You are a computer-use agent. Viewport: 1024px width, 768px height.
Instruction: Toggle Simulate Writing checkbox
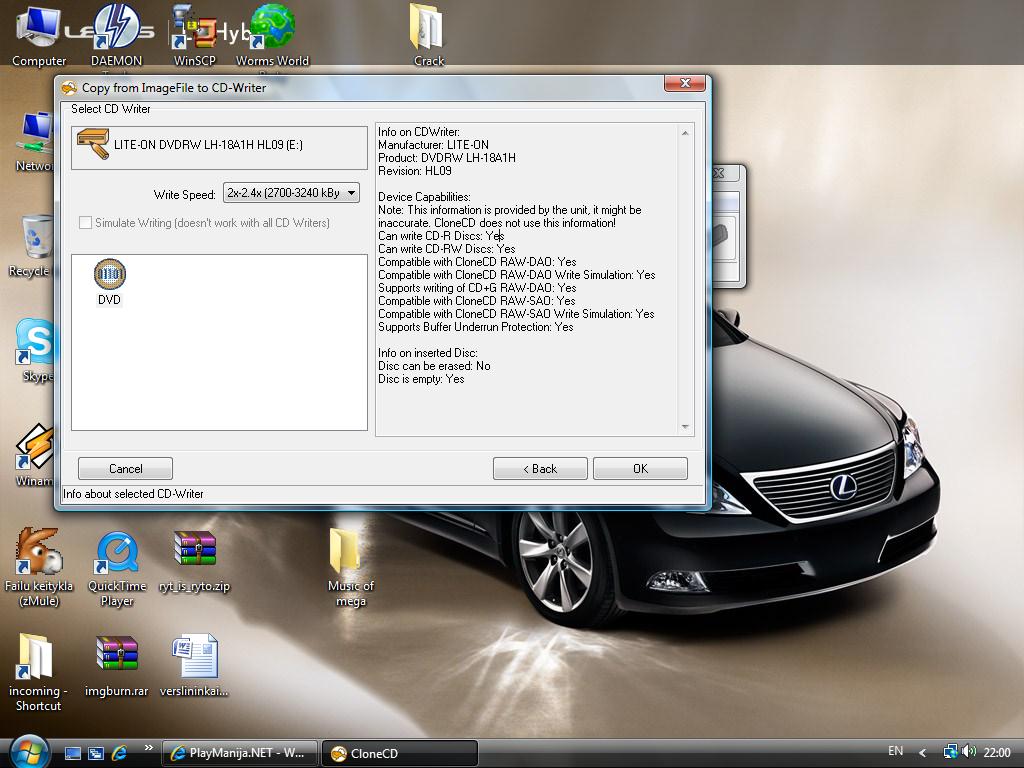tap(85, 223)
